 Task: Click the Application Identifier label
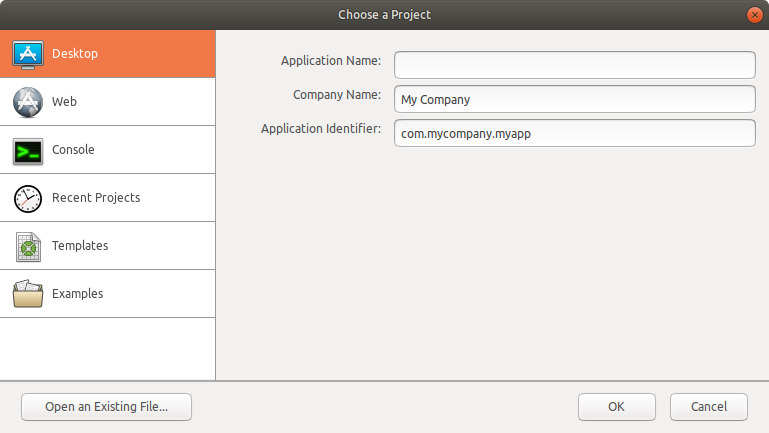coord(321,128)
